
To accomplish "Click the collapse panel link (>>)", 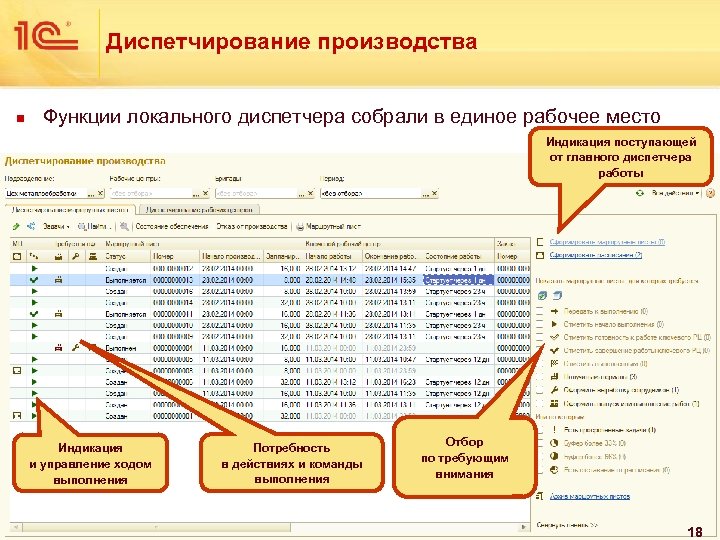I will 567,525.
